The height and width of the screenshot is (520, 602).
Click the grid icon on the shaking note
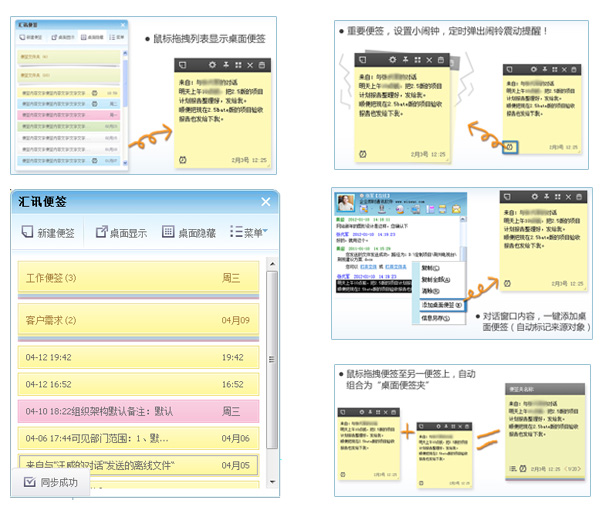coord(417,60)
